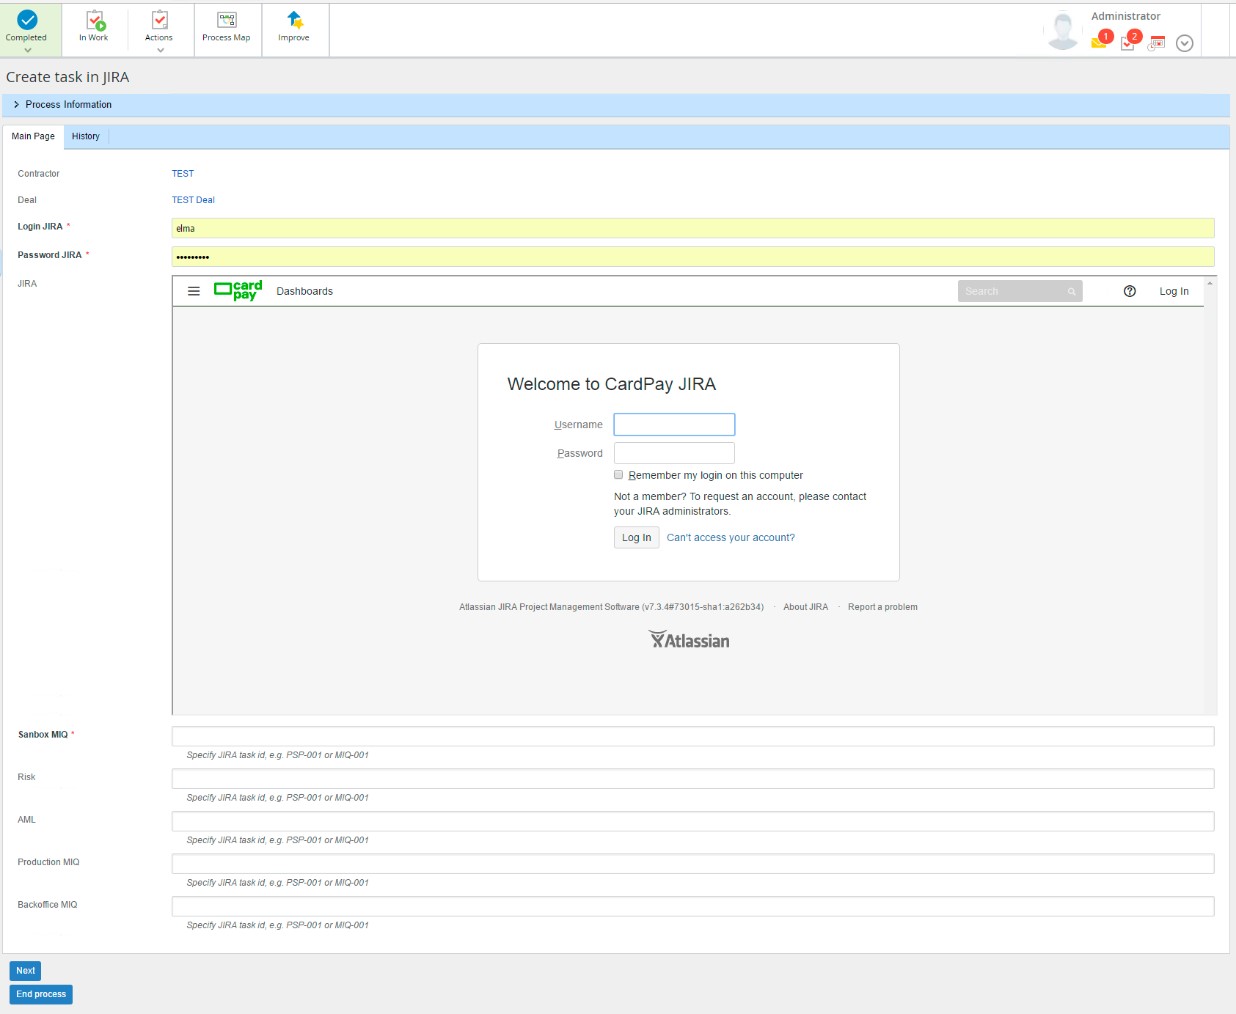
Task: Open tasks icon with badge 2
Action: [1129, 41]
